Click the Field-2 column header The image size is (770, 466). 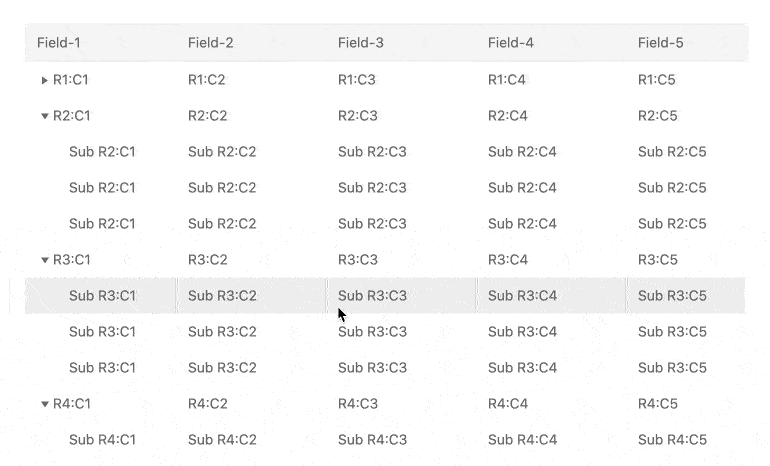point(210,43)
